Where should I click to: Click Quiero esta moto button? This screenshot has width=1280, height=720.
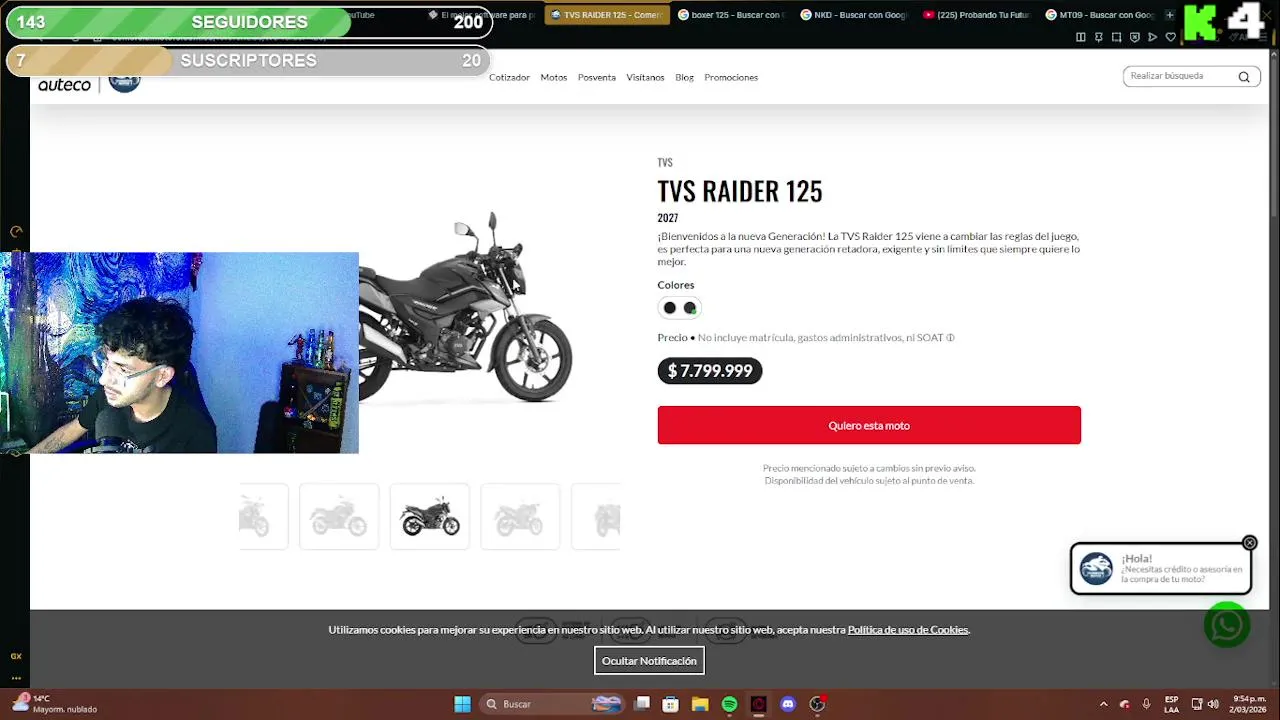[869, 425]
